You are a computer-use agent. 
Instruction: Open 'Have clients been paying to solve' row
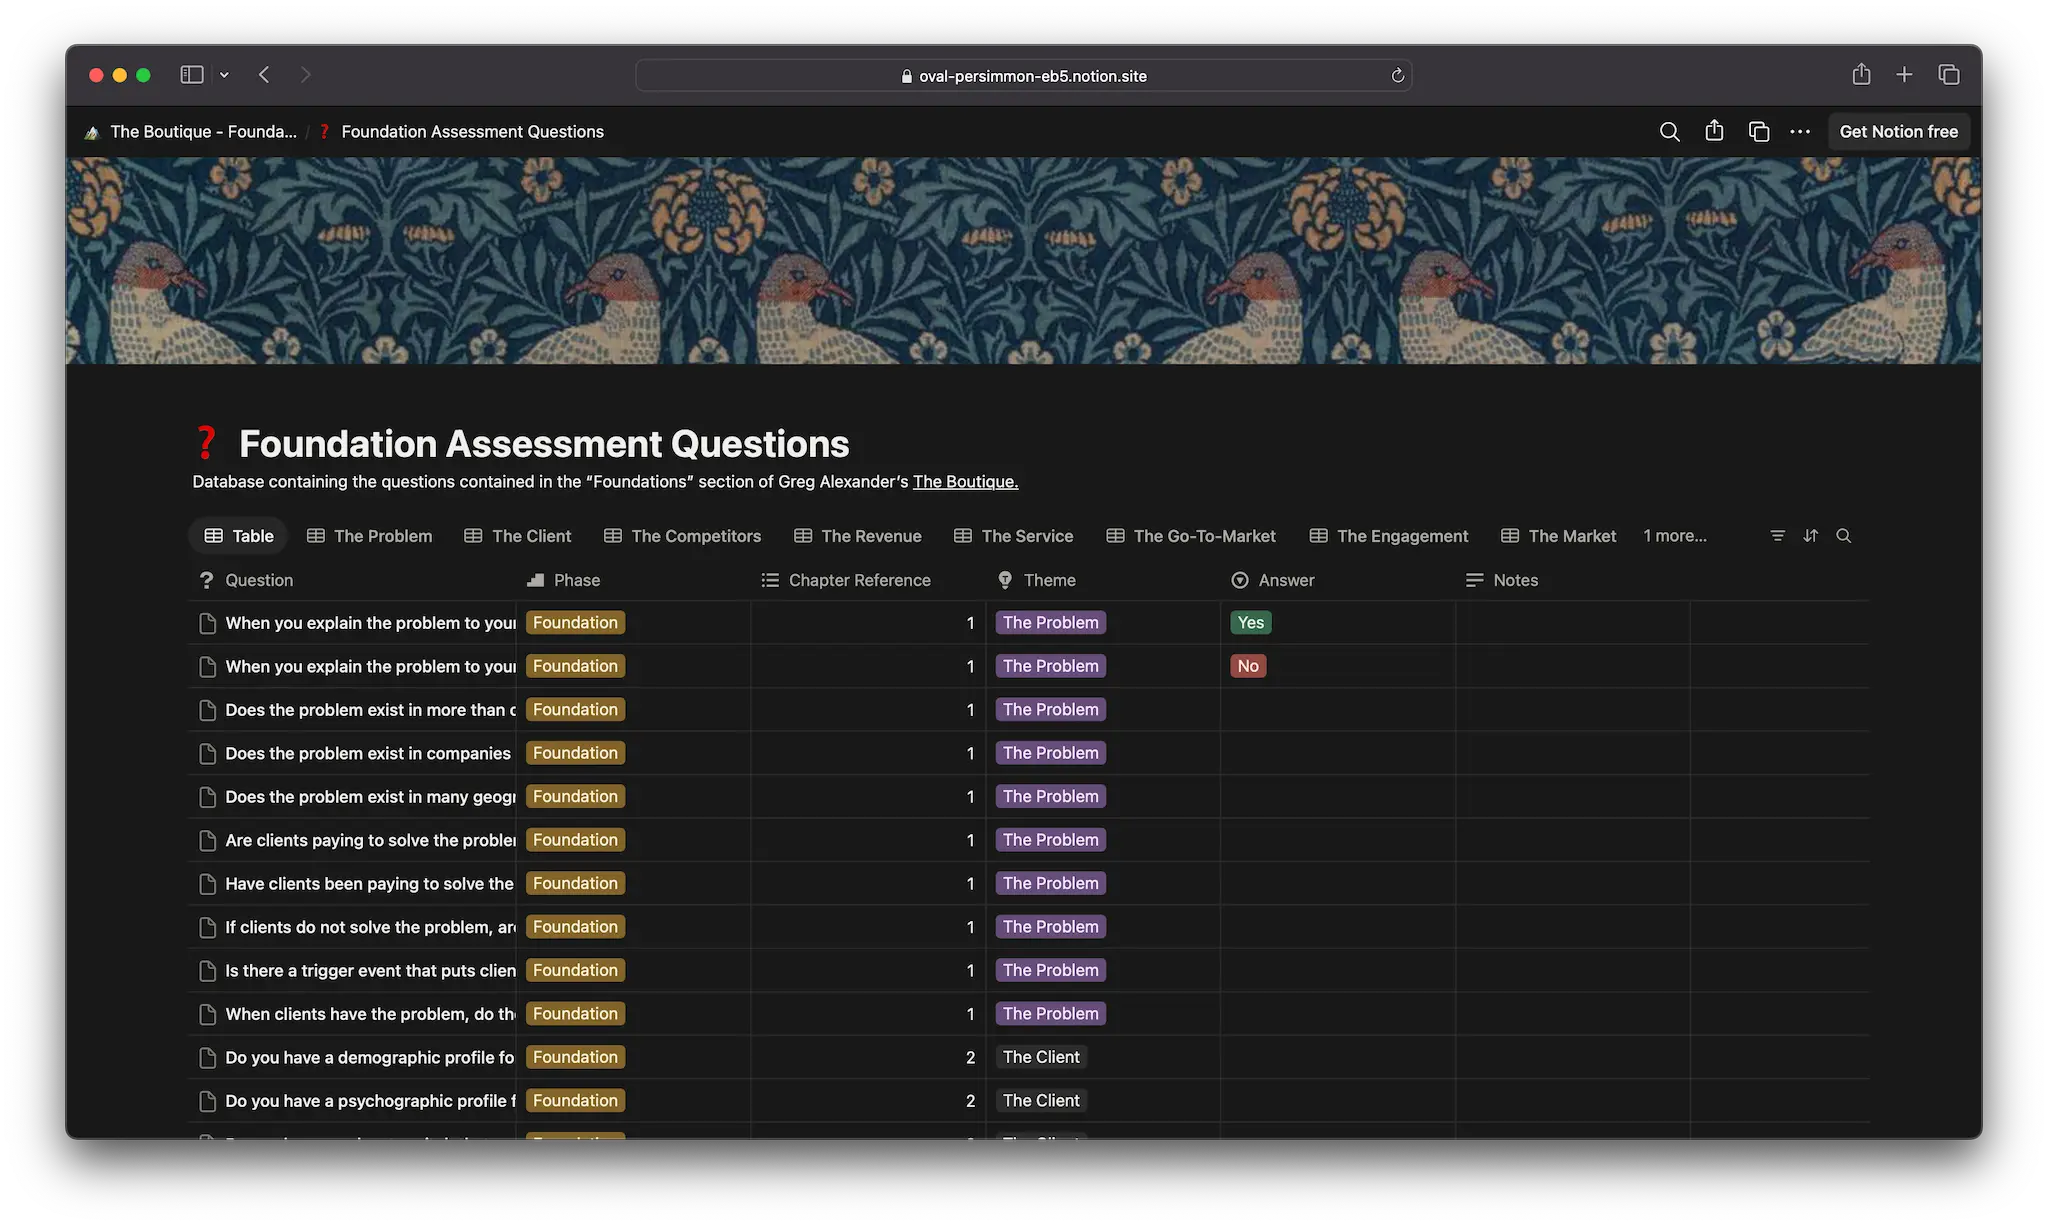369,884
